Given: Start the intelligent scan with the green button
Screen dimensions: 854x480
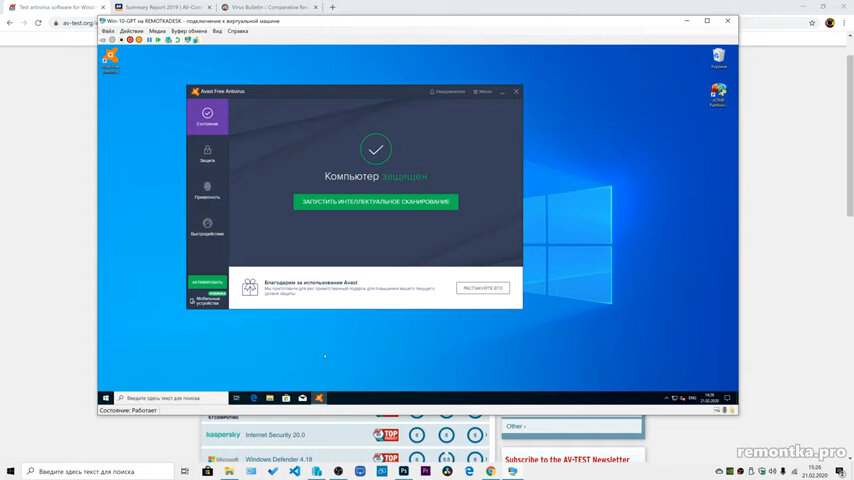Looking at the screenshot, I should (x=376, y=202).
